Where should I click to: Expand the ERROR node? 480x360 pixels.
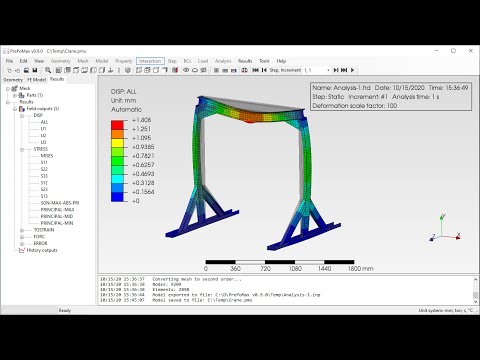tap(22, 244)
